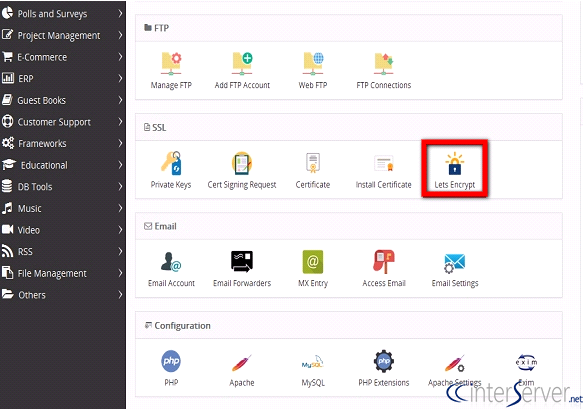Open the Apache feather icon
The image size is (583, 409).
[242, 363]
